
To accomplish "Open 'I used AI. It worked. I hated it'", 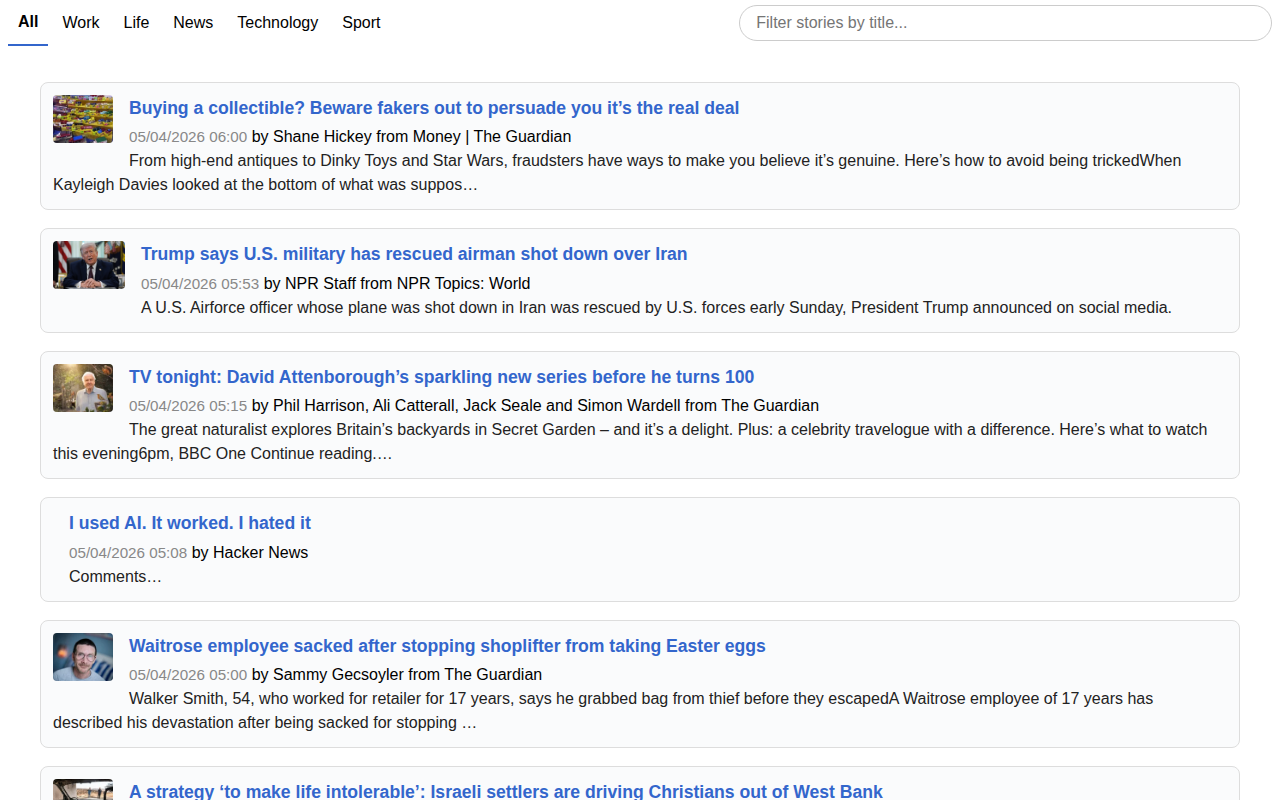I will pyautogui.click(x=190, y=523).
